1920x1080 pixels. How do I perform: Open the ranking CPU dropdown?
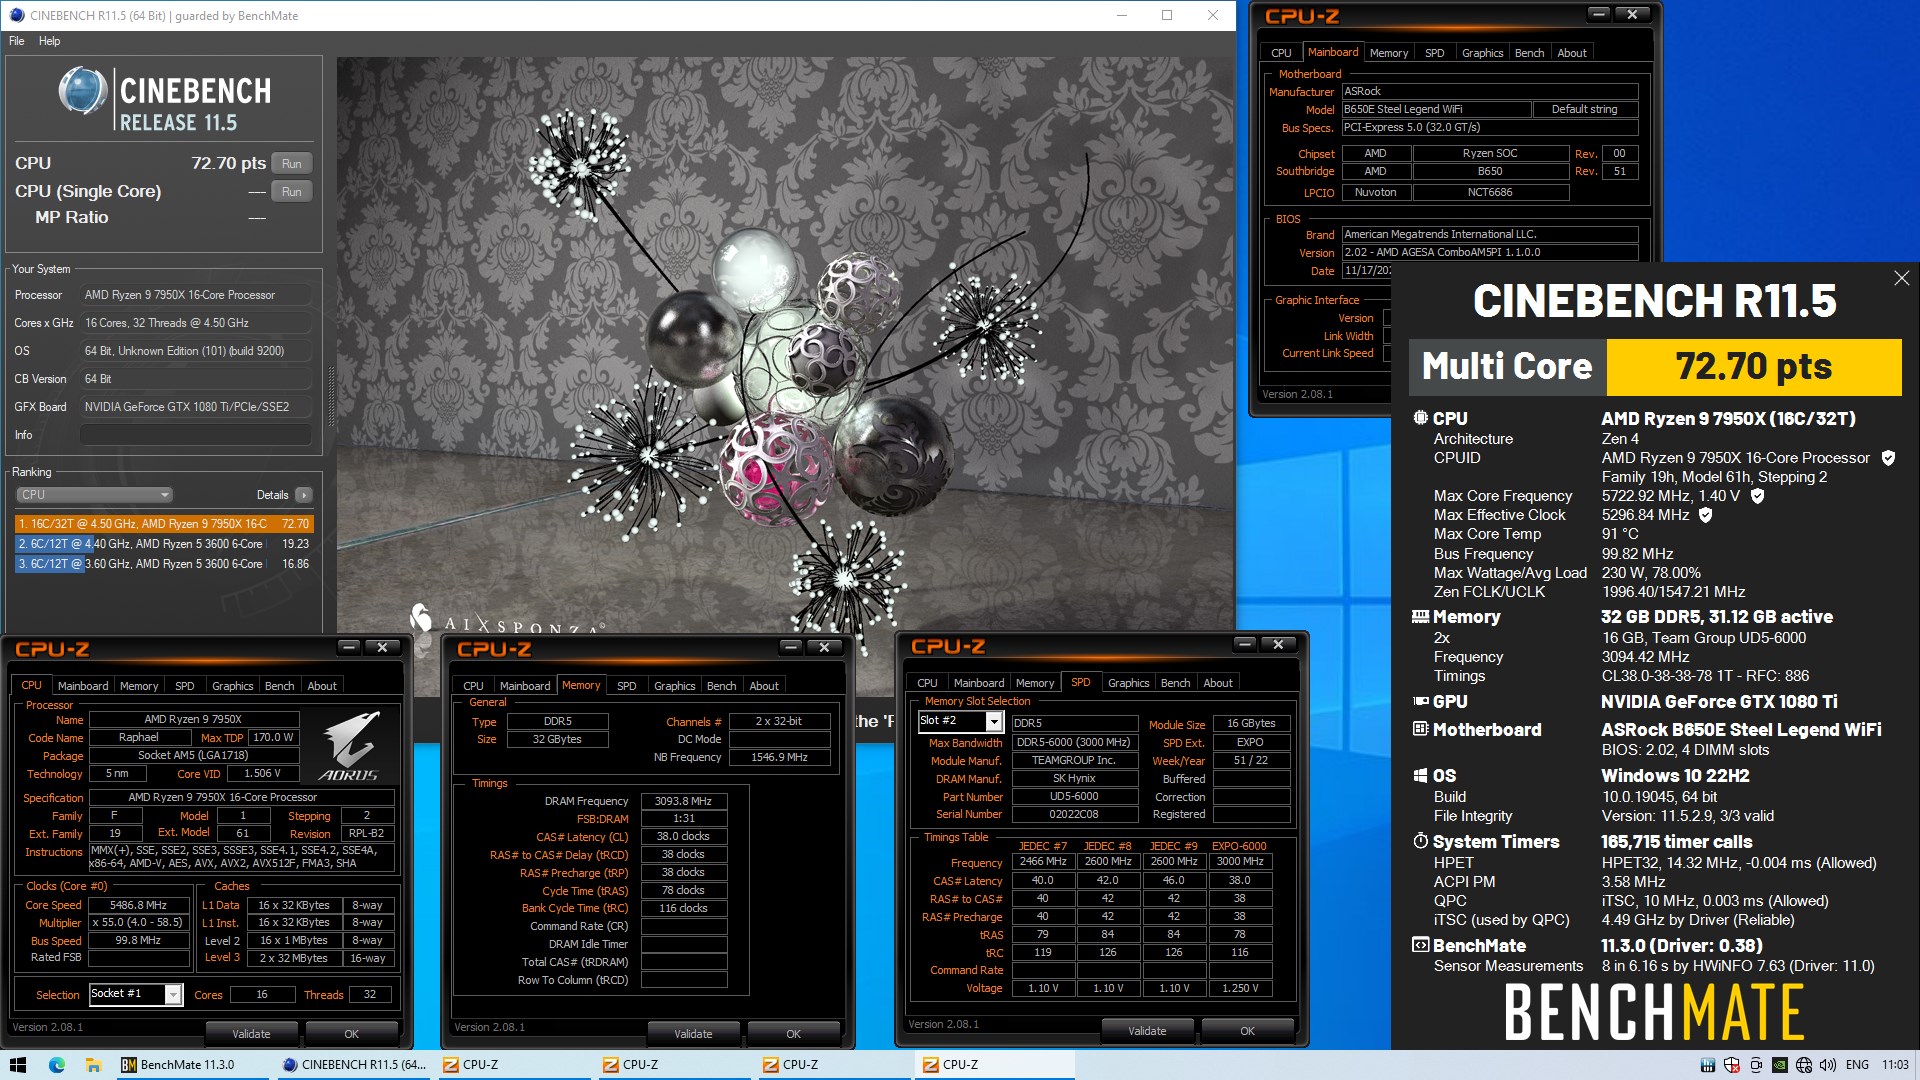pyautogui.click(x=94, y=495)
